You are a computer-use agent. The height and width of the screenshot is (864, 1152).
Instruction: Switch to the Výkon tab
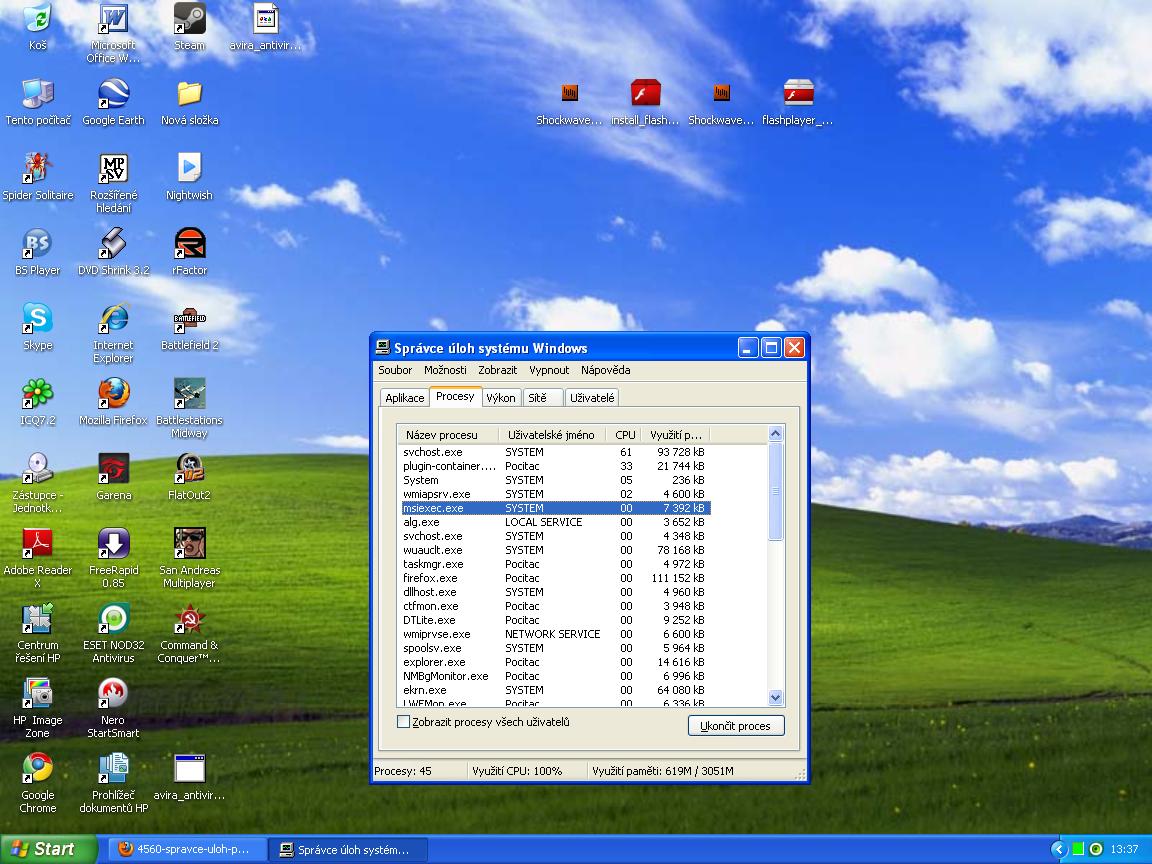(x=500, y=398)
